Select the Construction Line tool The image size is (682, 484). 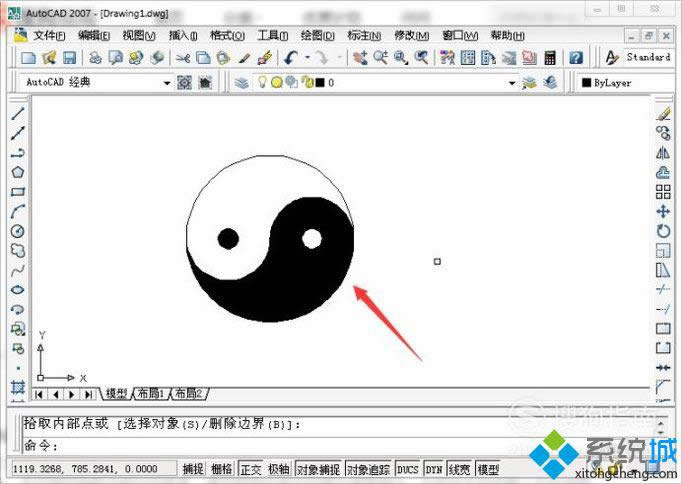(x=17, y=133)
